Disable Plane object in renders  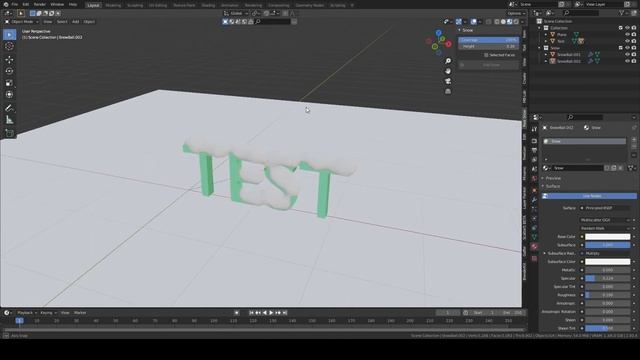(634, 35)
